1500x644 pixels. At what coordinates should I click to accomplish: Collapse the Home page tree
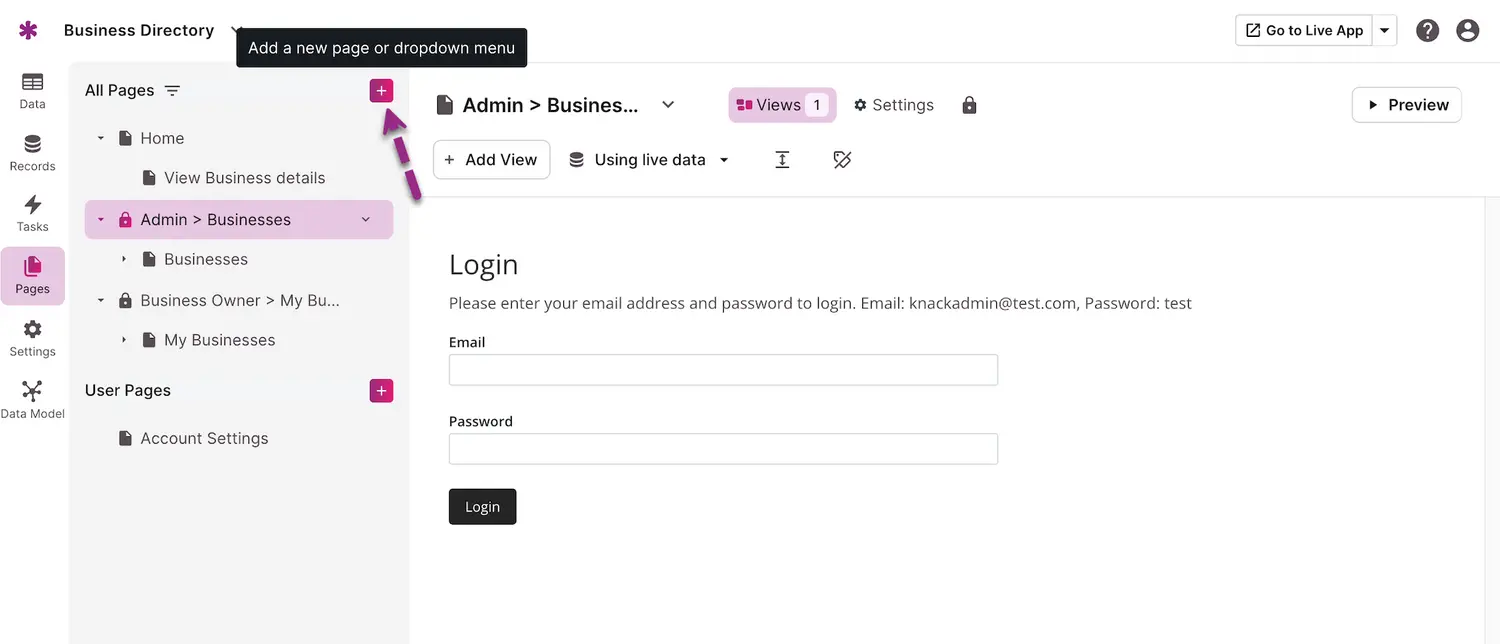(101, 139)
